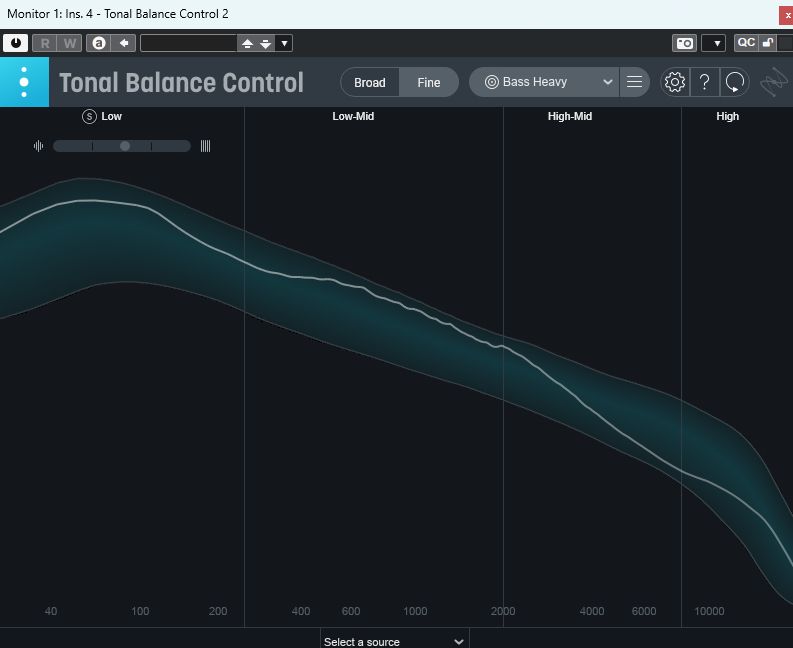Click the Low-Mid band label
Screen dimensions: 793x648
(x=353, y=116)
